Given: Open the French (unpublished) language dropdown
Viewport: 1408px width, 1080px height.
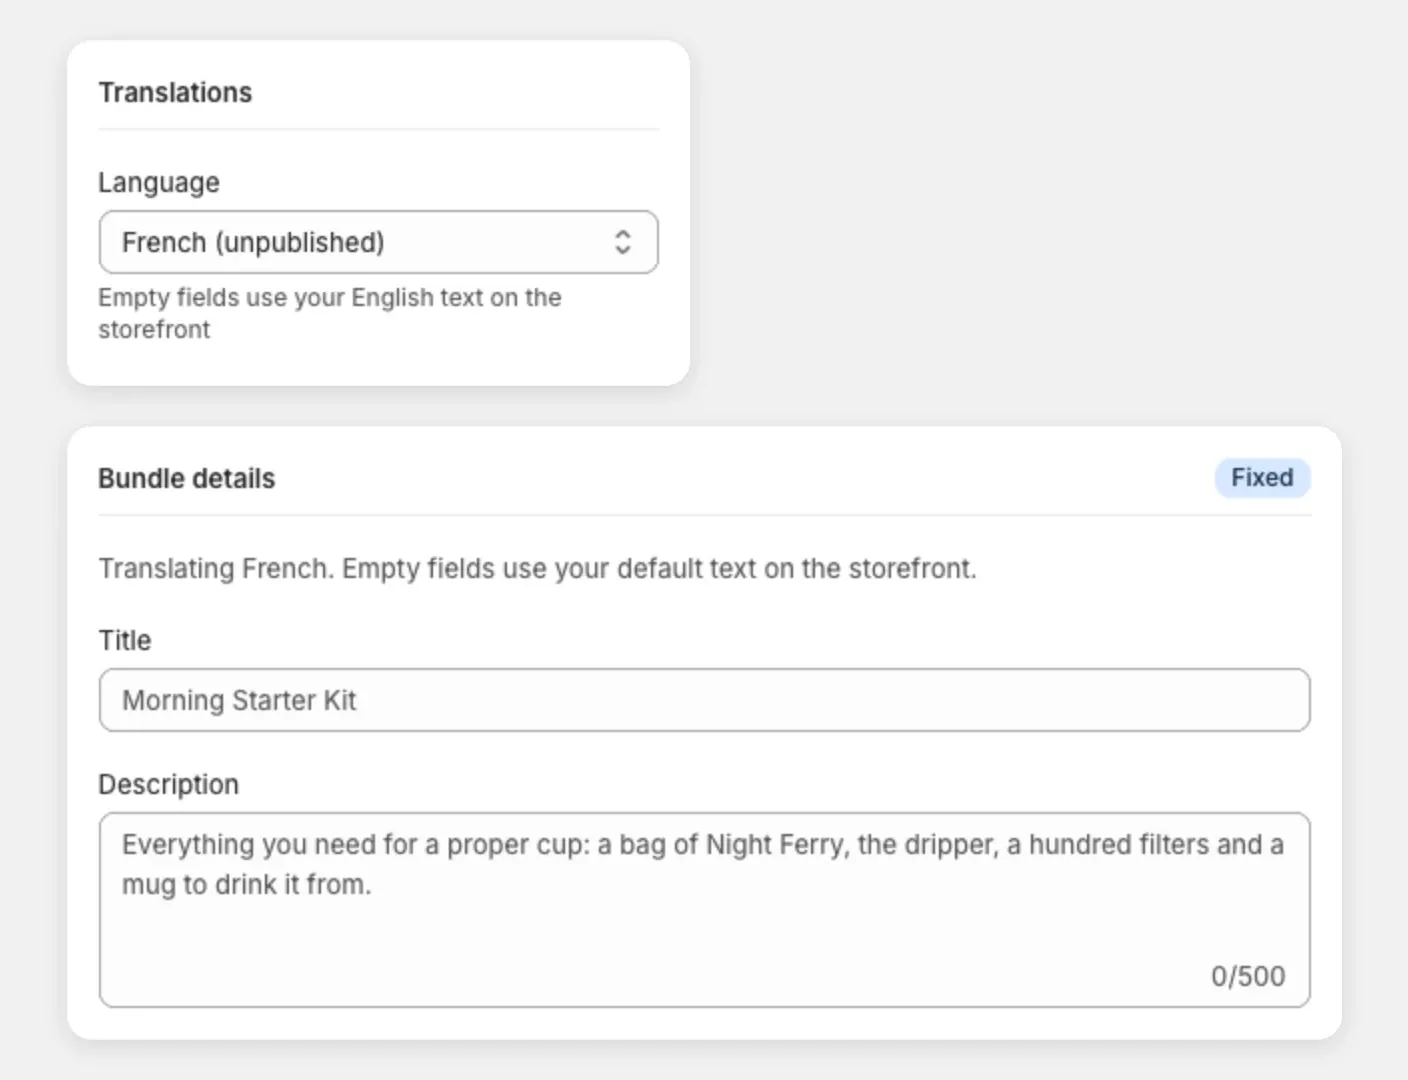Looking at the screenshot, I should [378, 242].
